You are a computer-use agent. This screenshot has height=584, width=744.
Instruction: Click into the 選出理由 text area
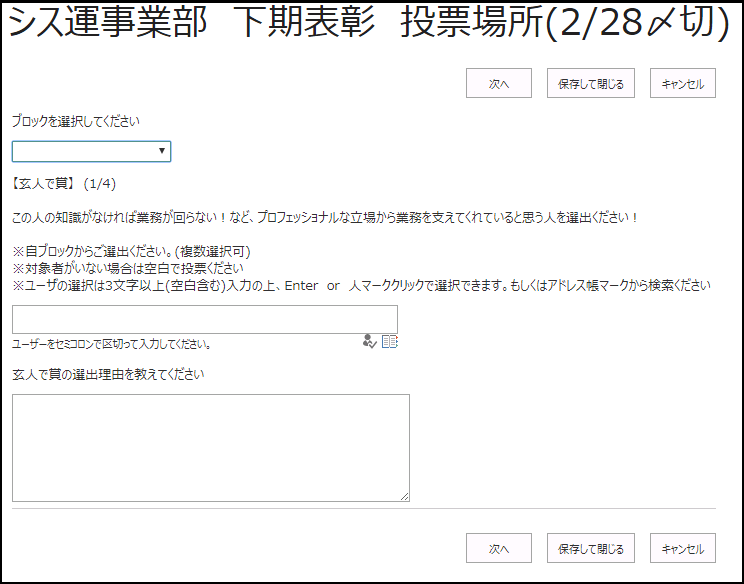click(x=211, y=447)
